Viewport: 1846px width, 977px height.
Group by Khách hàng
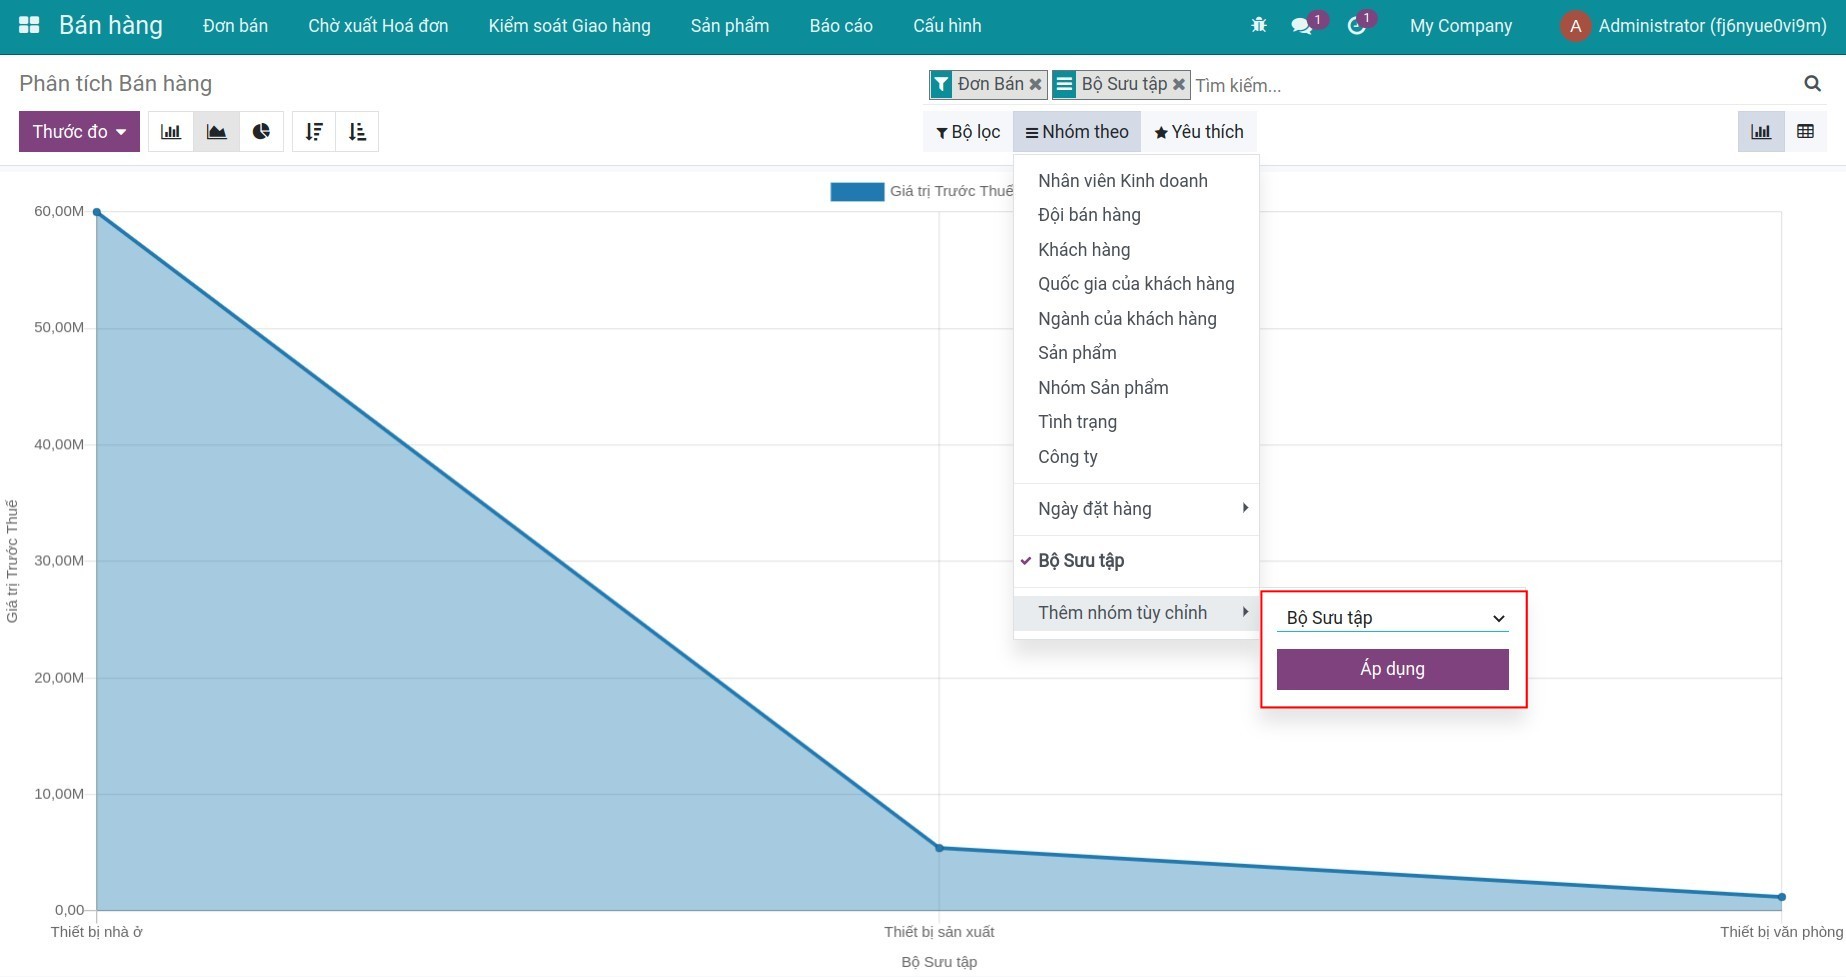coord(1084,250)
